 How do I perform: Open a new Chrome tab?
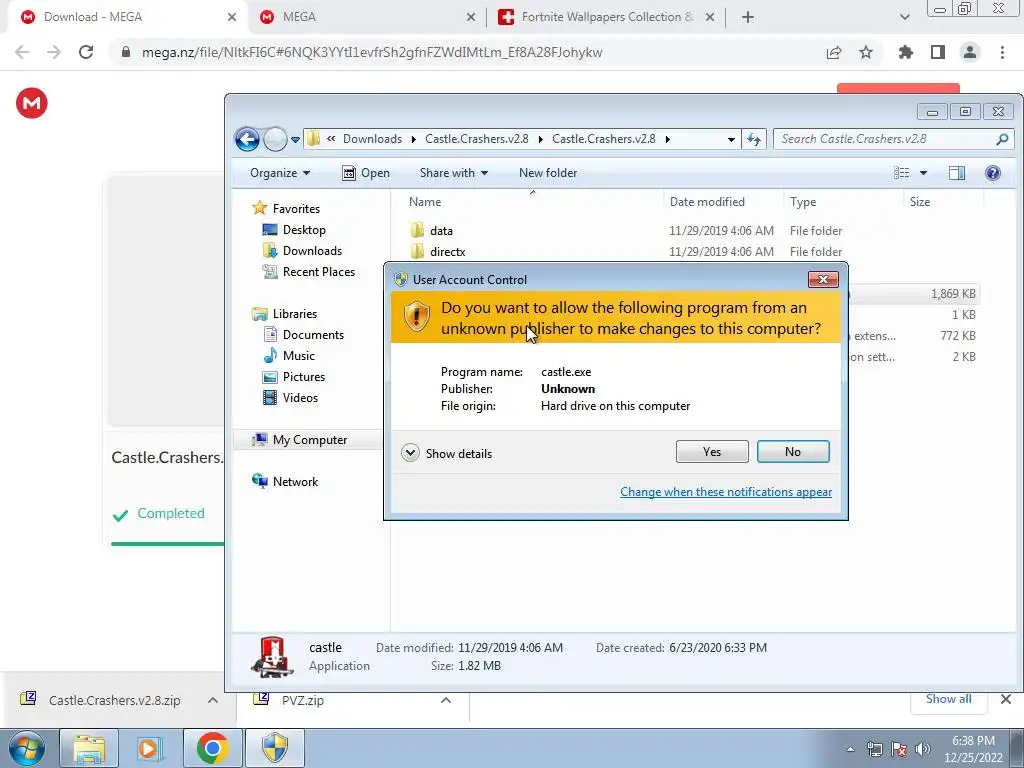[748, 18]
